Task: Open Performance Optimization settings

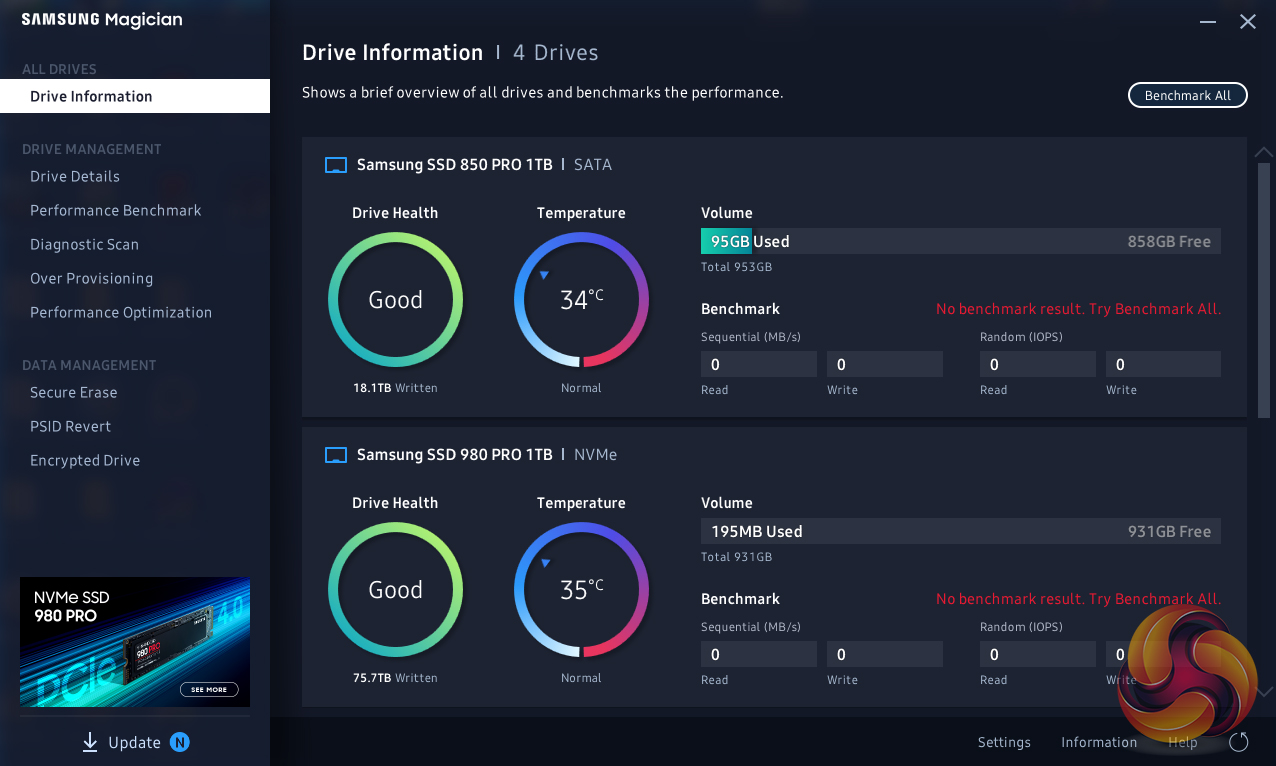Action: (121, 313)
